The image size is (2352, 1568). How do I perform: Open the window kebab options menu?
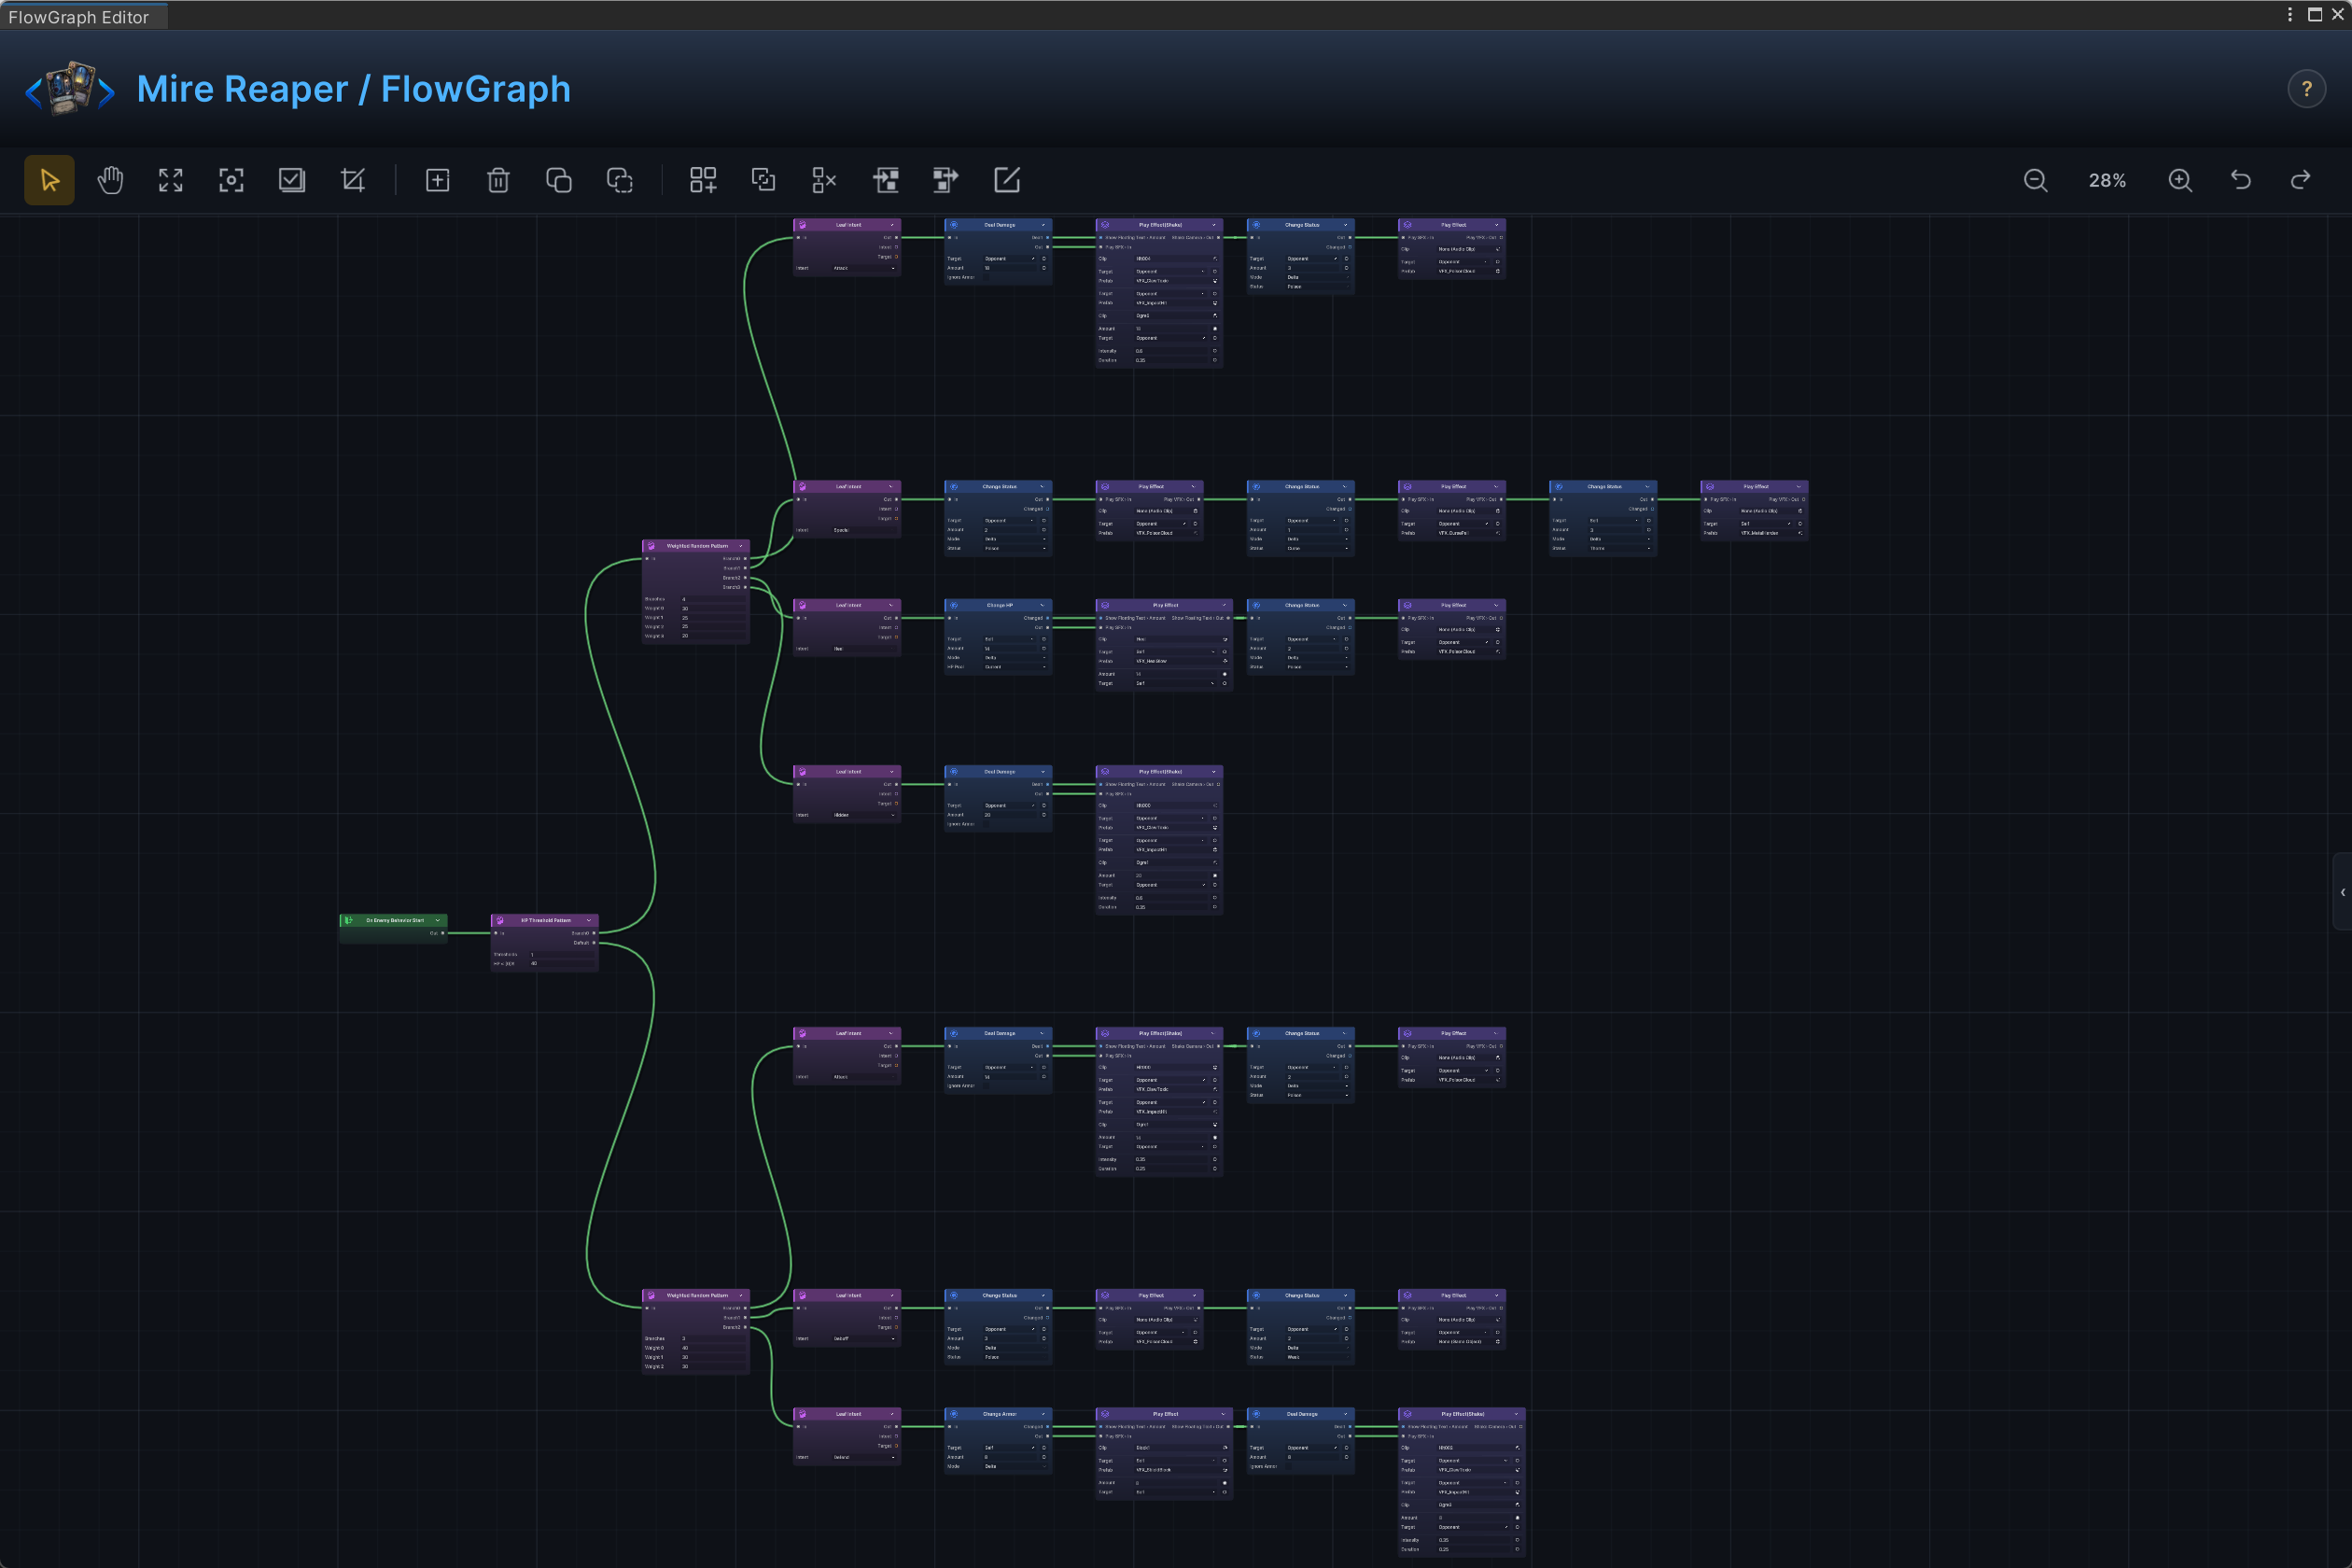(2289, 14)
